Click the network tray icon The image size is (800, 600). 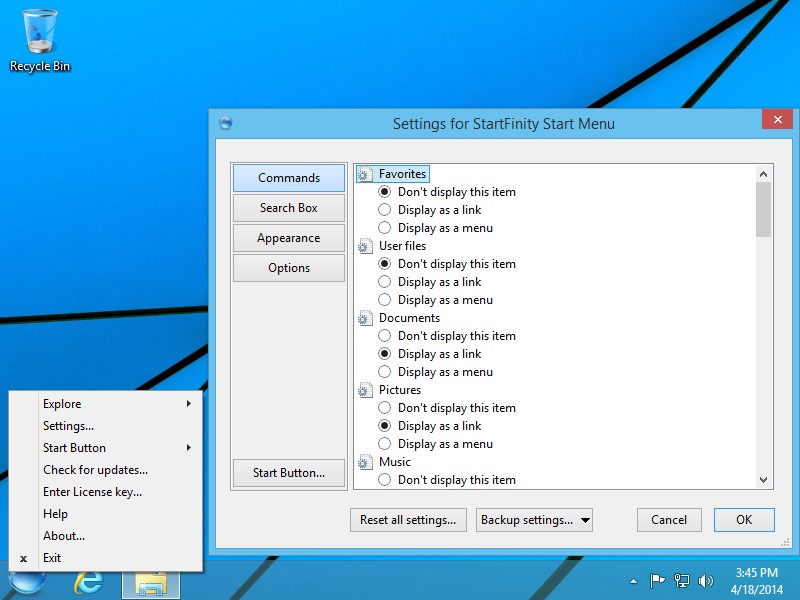tap(682, 581)
